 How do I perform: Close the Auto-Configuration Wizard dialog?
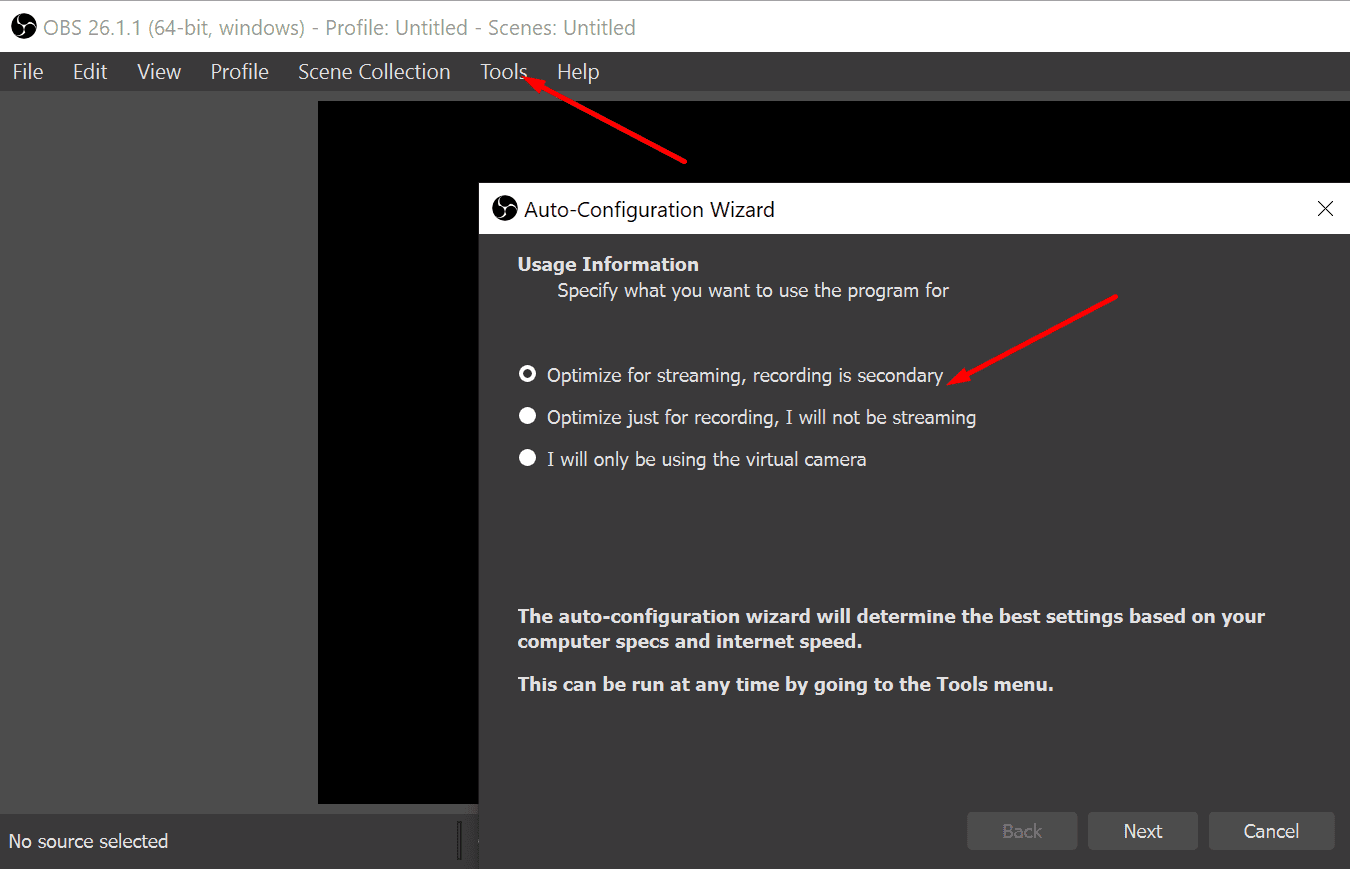point(1325,209)
